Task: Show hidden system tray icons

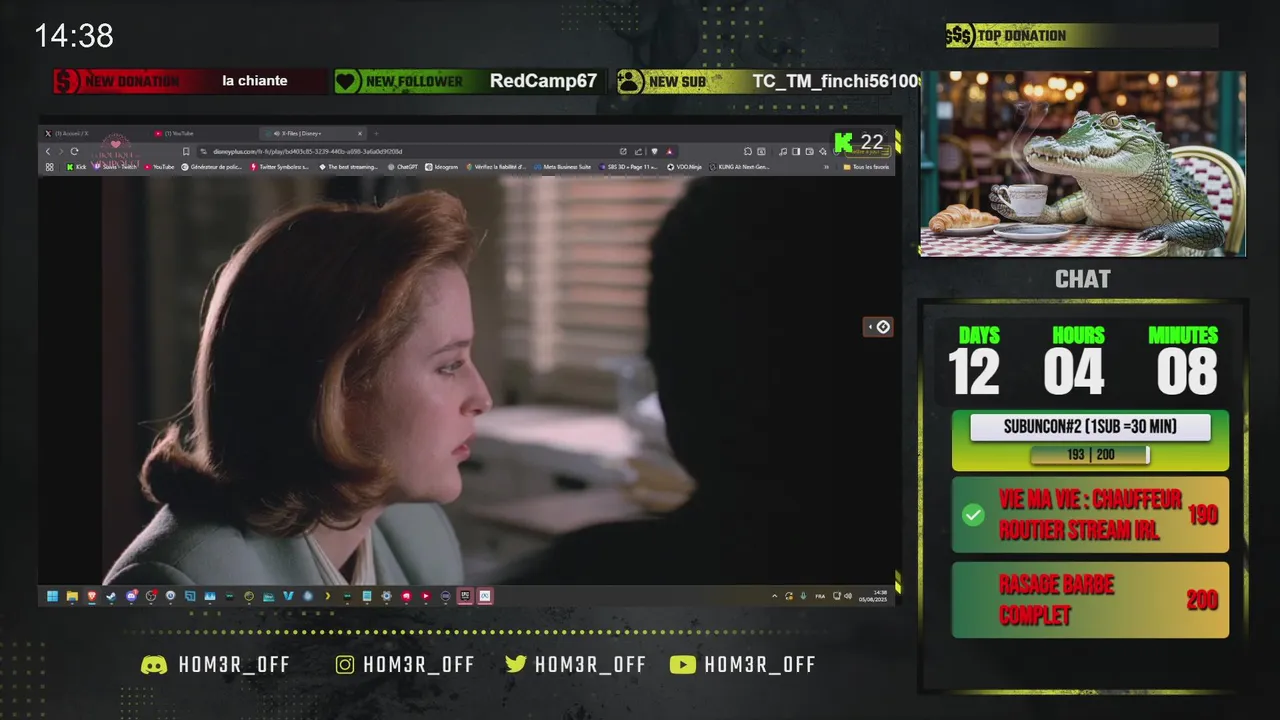Action: coord(775,596)
